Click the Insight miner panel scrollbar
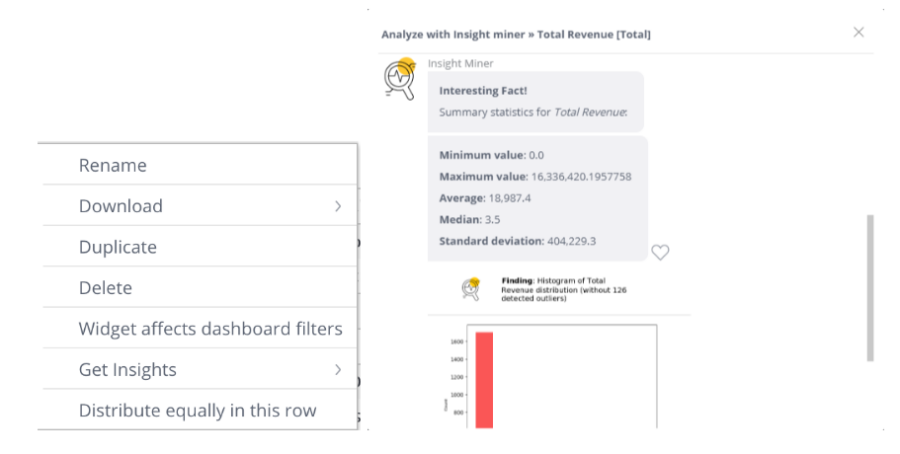Viewport: 900px width, 454px height. coord(870,288)
